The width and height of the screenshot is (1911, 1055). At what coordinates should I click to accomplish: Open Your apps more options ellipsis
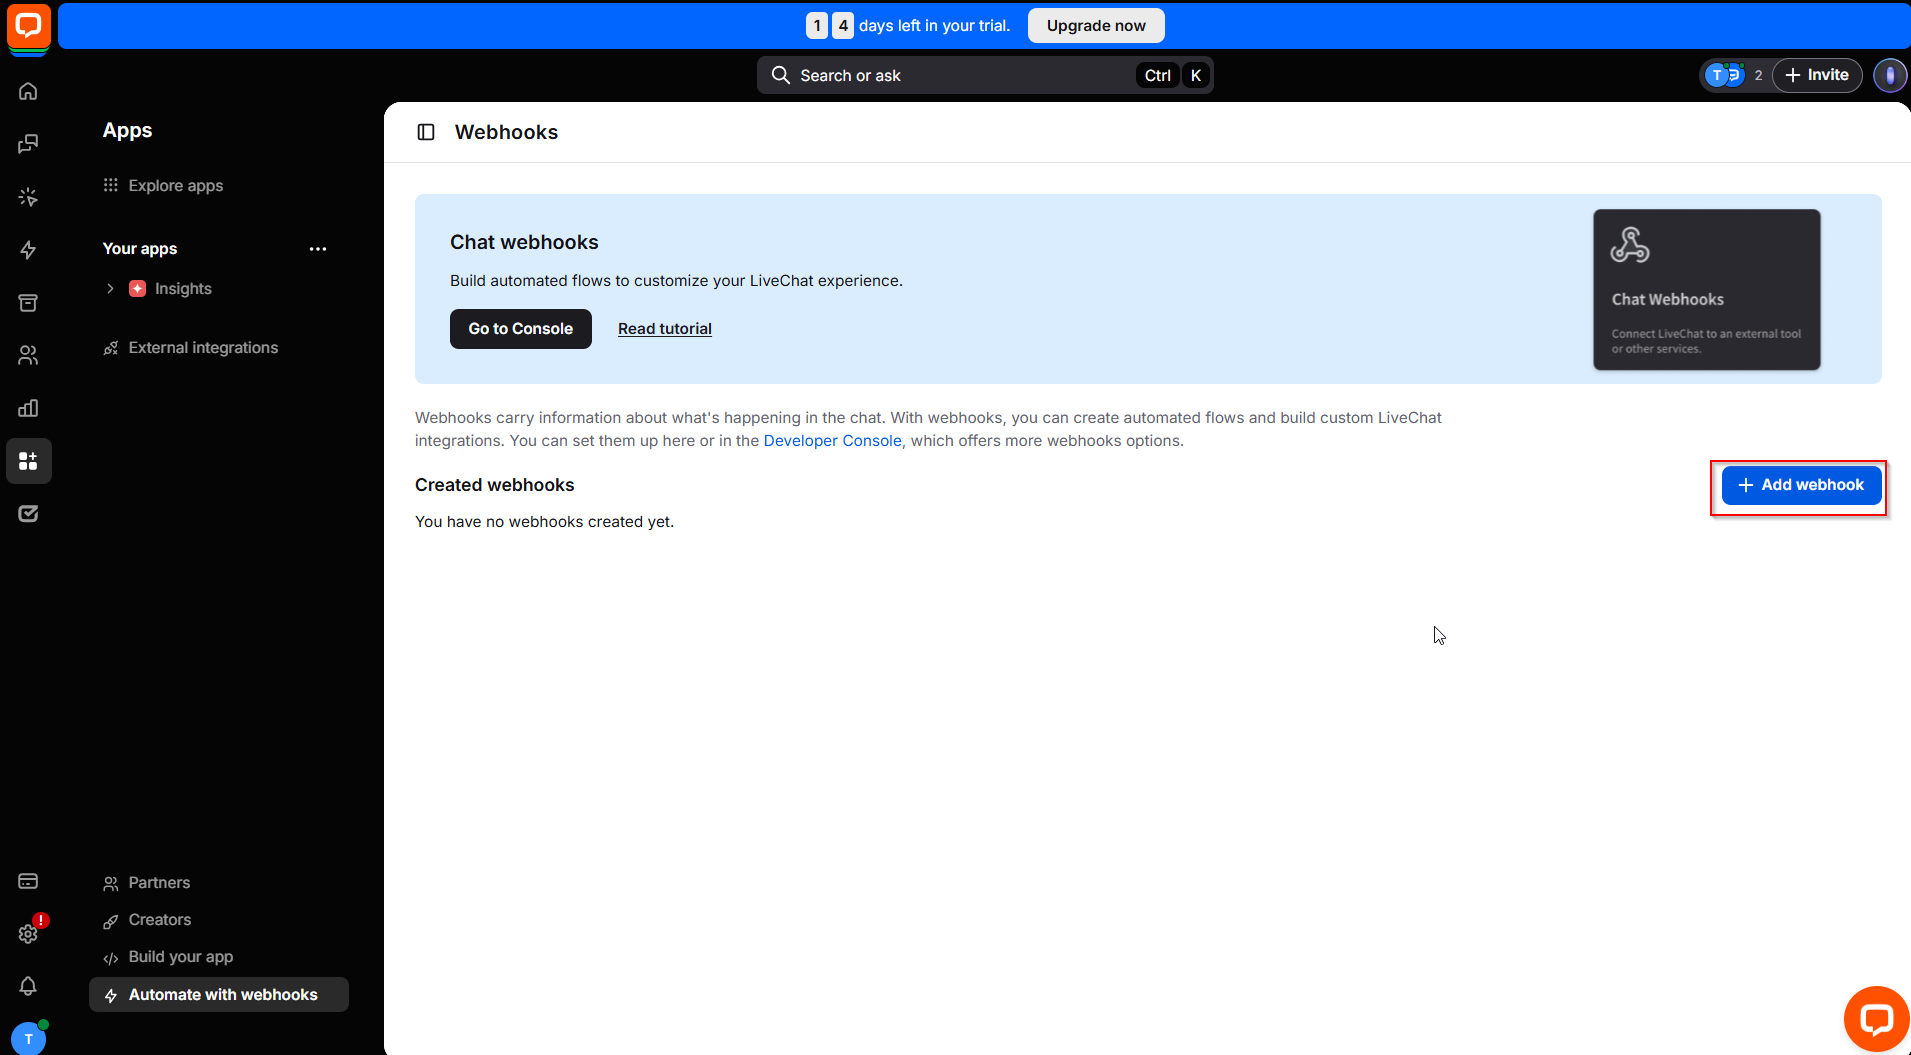pos(318,249)
